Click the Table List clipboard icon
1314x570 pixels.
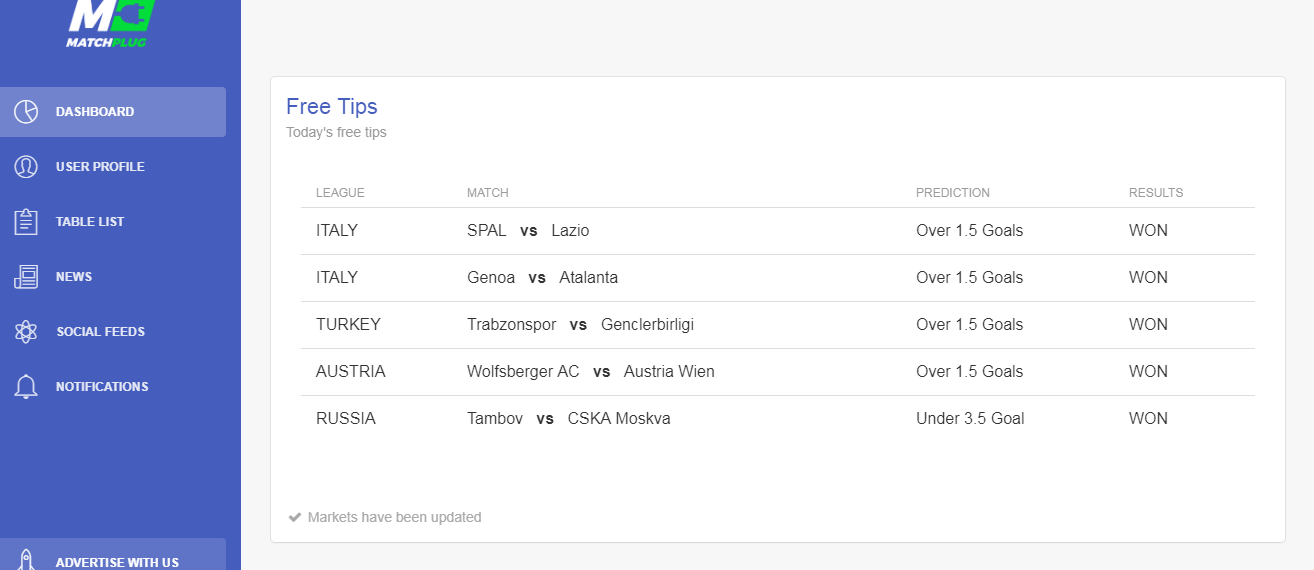tap(26, 222)
